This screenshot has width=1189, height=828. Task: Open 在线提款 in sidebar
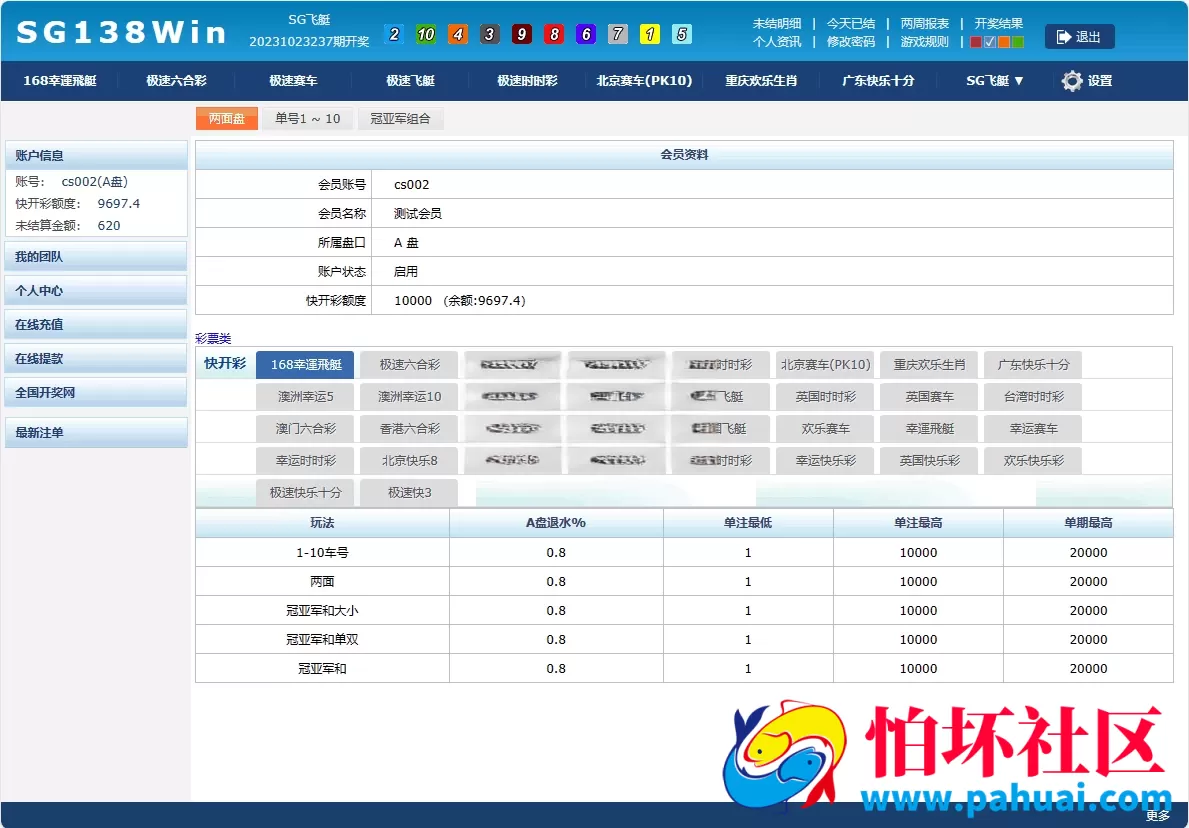96,359
